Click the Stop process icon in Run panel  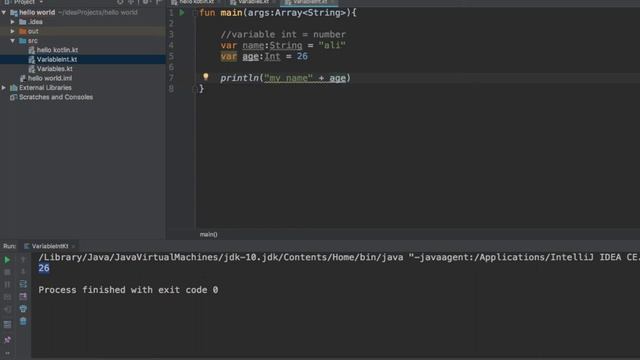(7, 272)
